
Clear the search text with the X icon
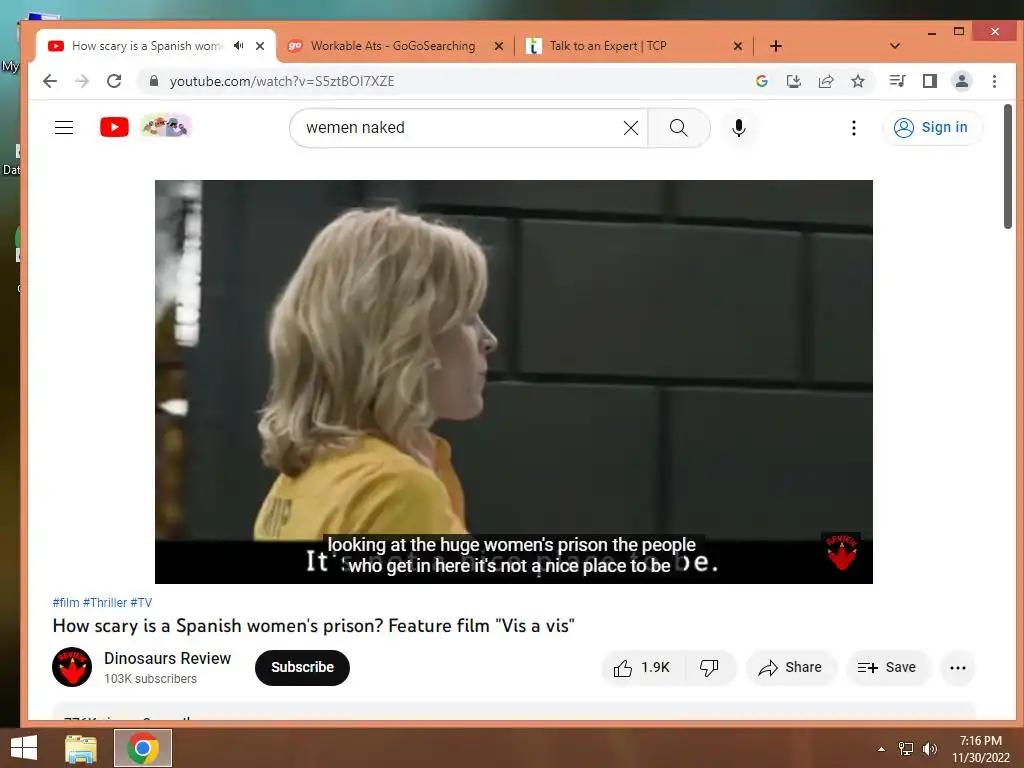coord(630,128)
